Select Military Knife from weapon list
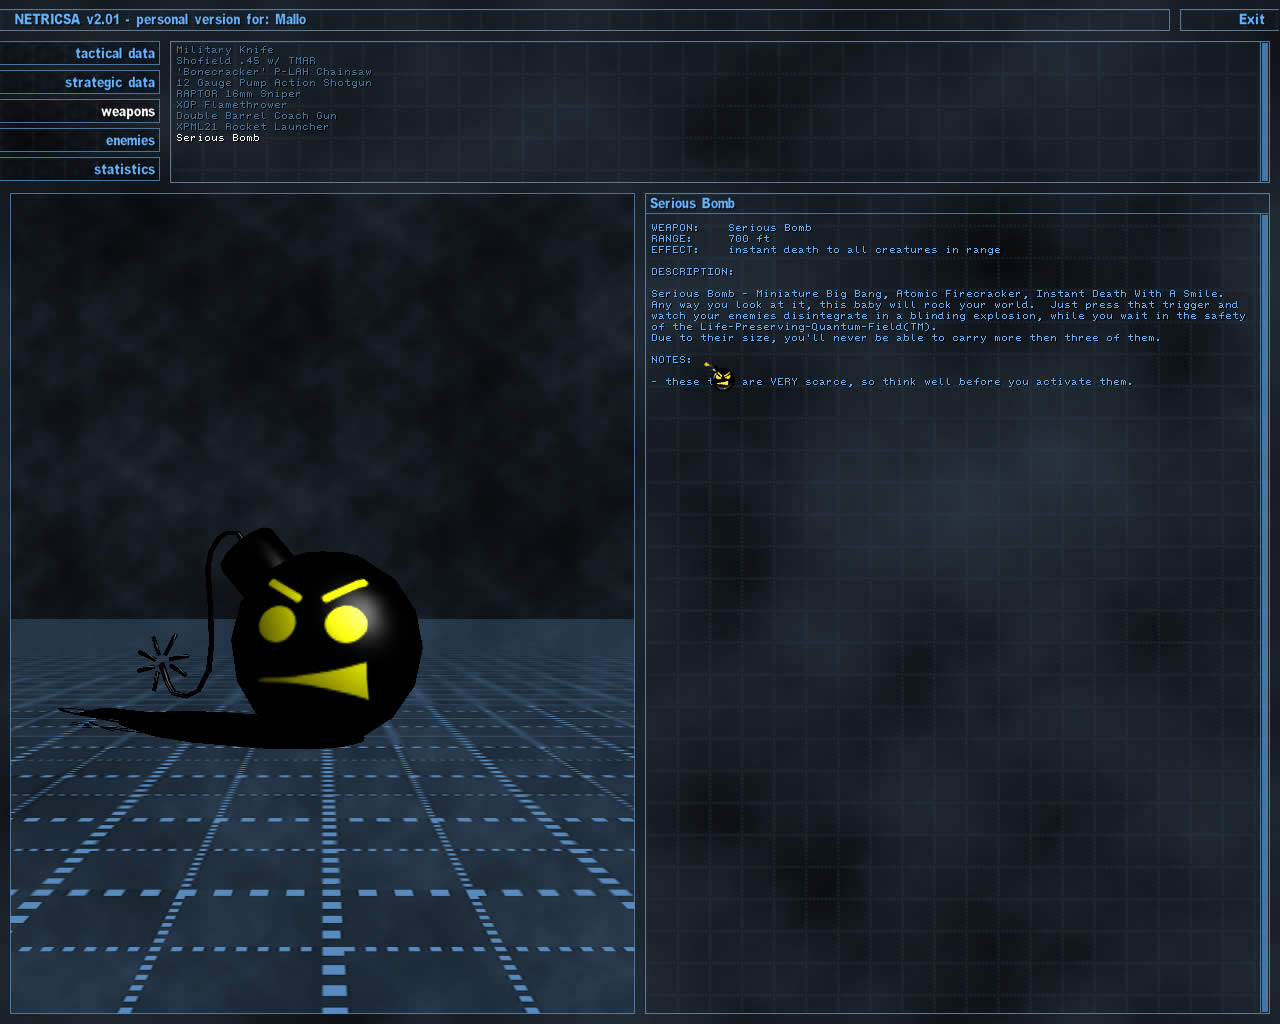 (224, 50)
